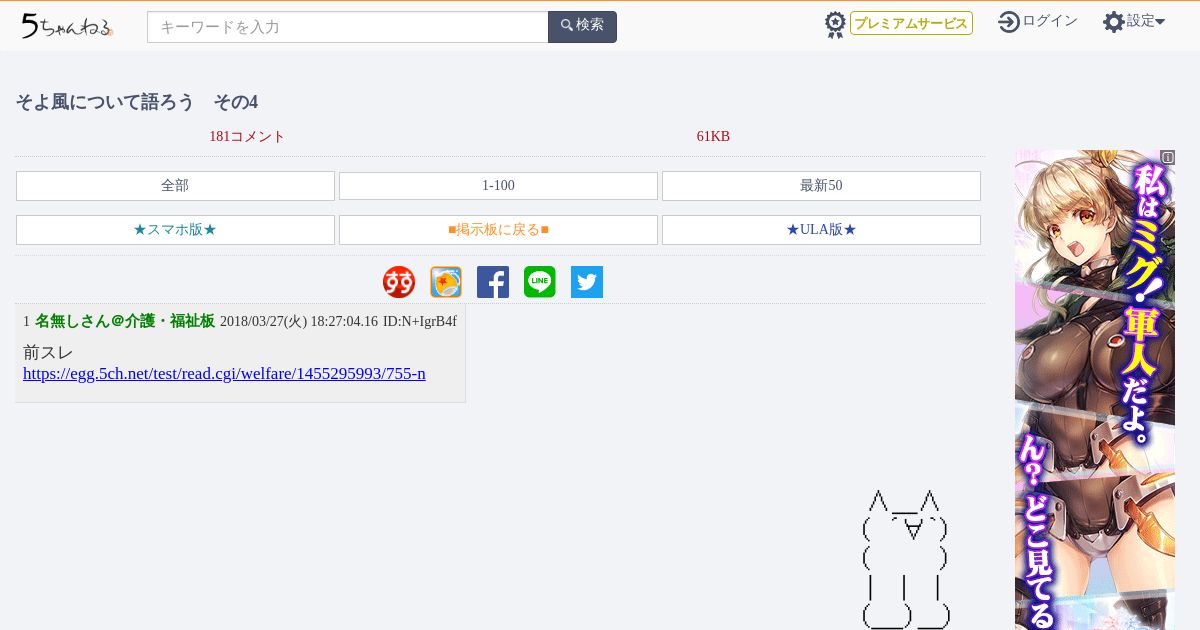The height and width of the screenshot is (630, 1200).
Task: Click post number 1
Action: tap(27, 321)
